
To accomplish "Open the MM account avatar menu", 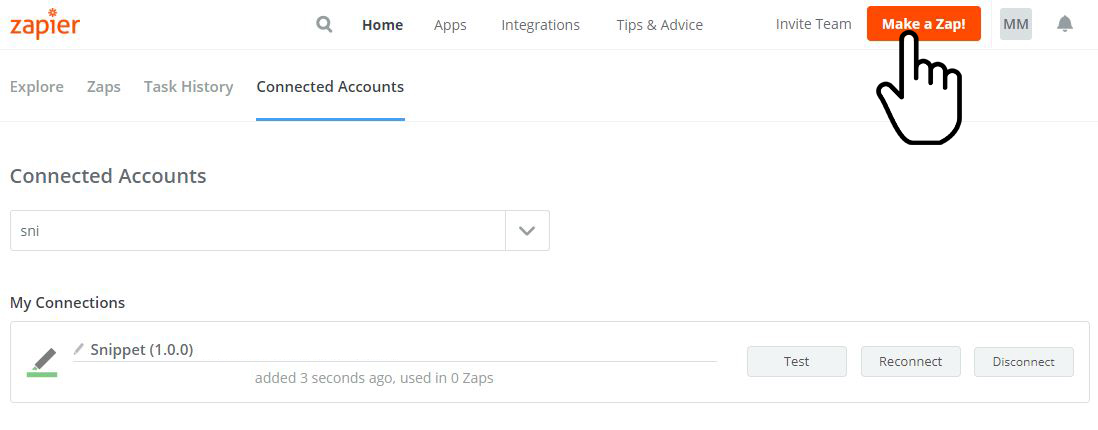I will tap(1015, 24).
